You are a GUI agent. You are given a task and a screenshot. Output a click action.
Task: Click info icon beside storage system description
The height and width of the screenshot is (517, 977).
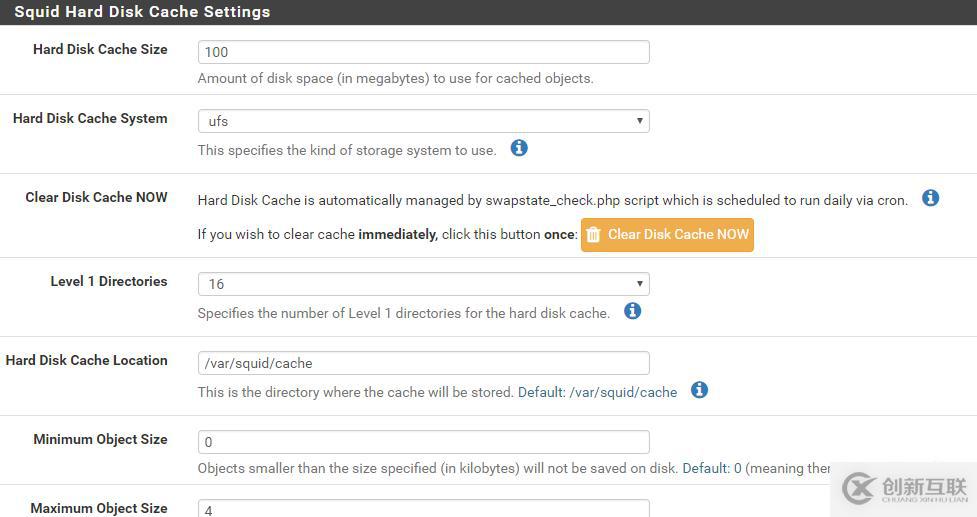[519, 148]
